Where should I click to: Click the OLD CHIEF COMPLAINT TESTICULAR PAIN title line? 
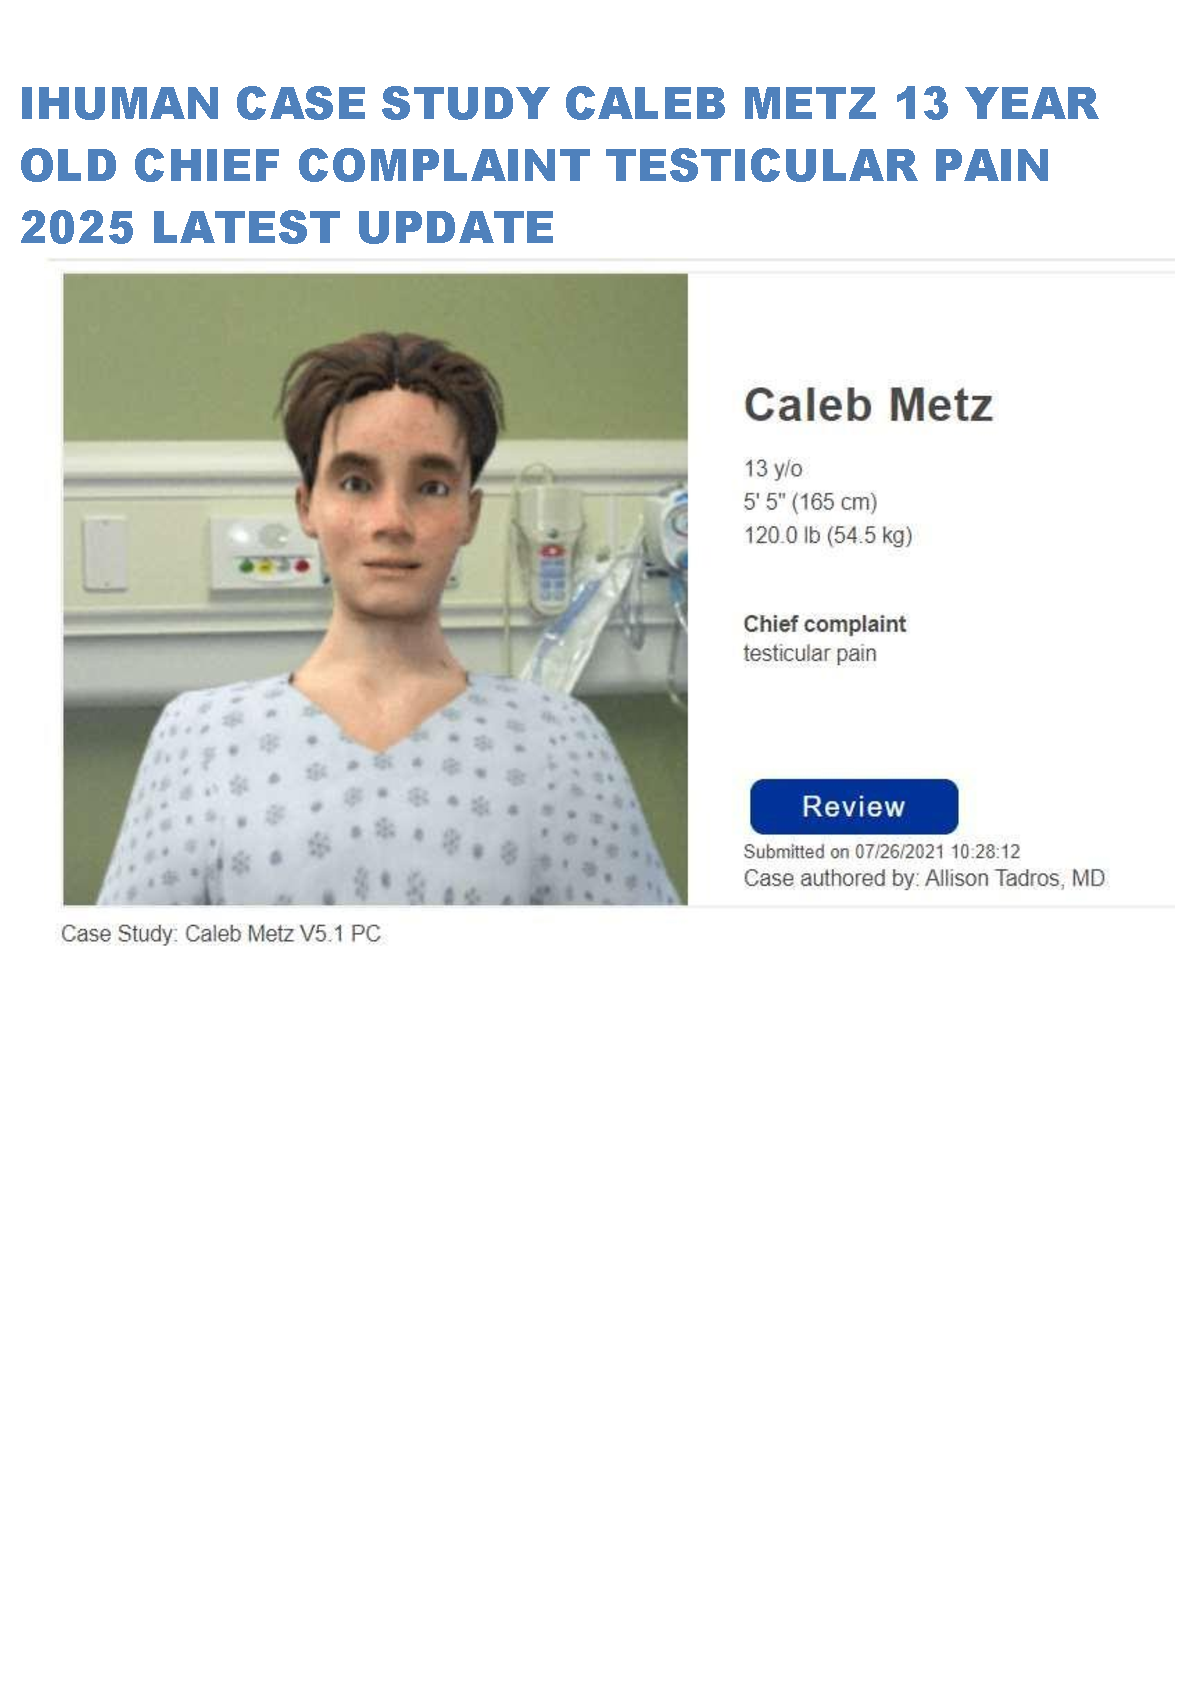pos(535,165)
